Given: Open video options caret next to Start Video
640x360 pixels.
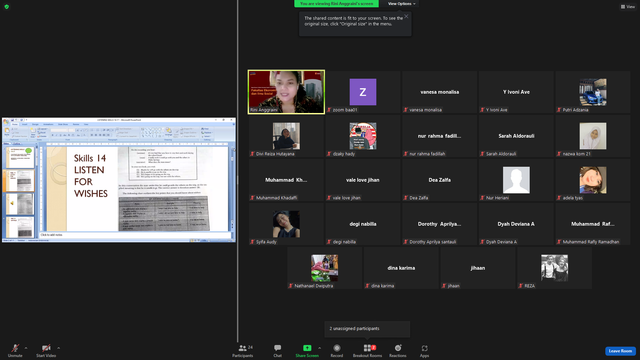Looking at the screenshot, I should point(59,348).
